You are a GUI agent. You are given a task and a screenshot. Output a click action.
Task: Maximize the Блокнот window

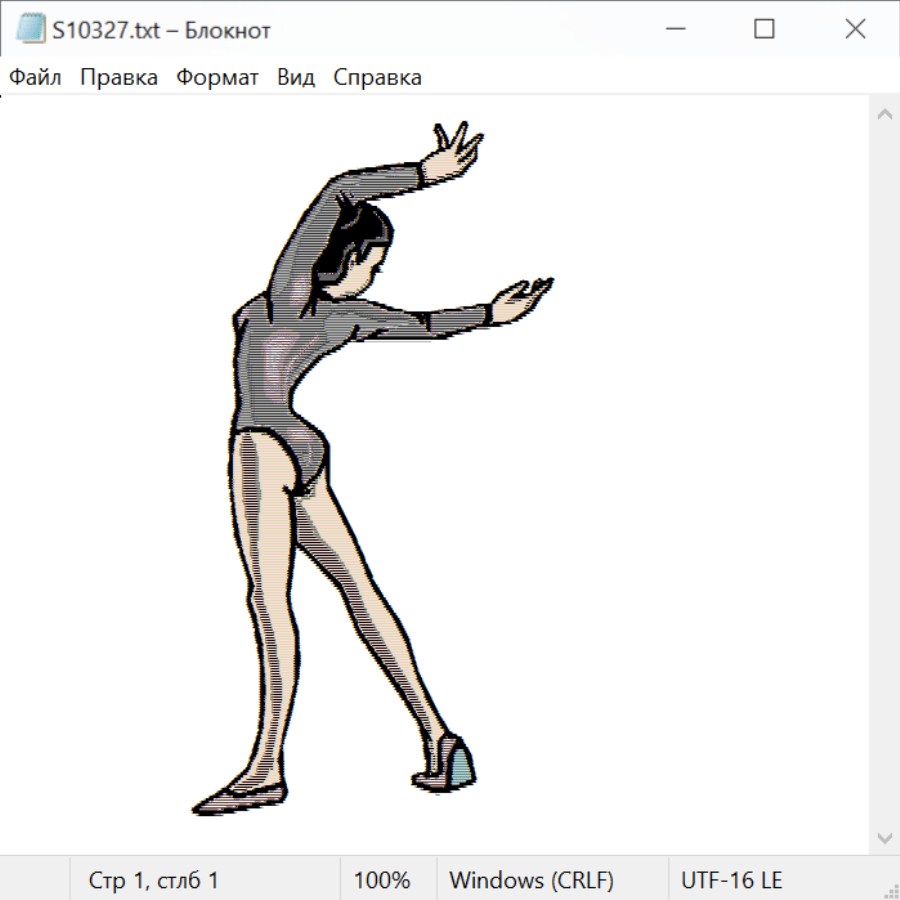click(764, 30)
